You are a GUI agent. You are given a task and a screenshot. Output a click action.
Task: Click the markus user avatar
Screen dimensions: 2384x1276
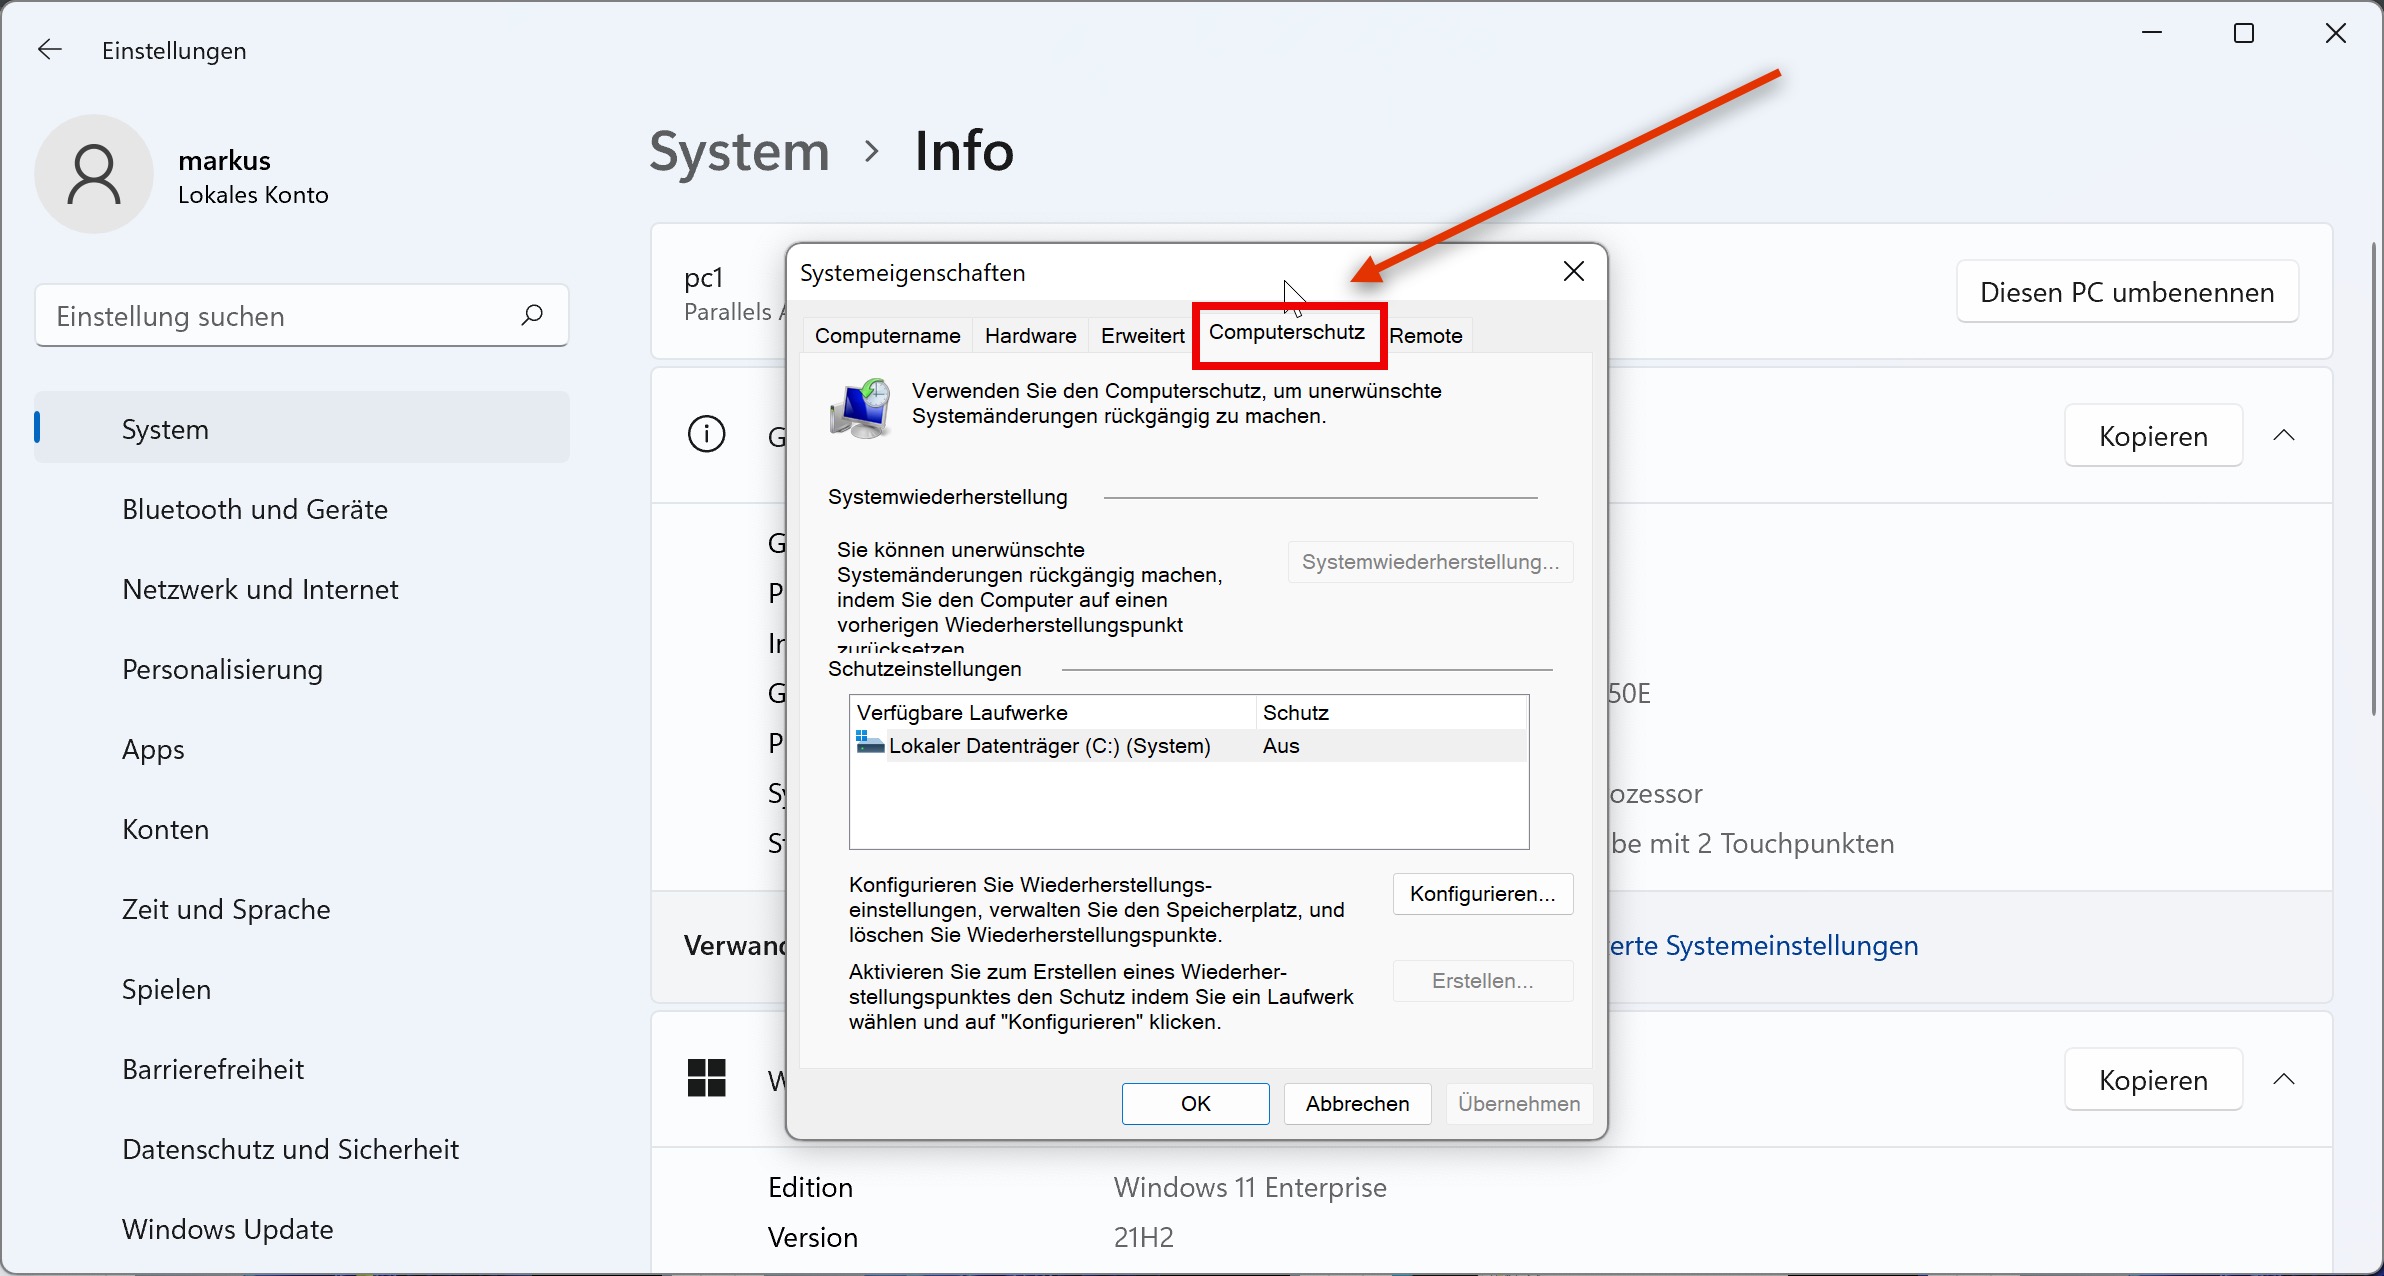tap(94, 174)
